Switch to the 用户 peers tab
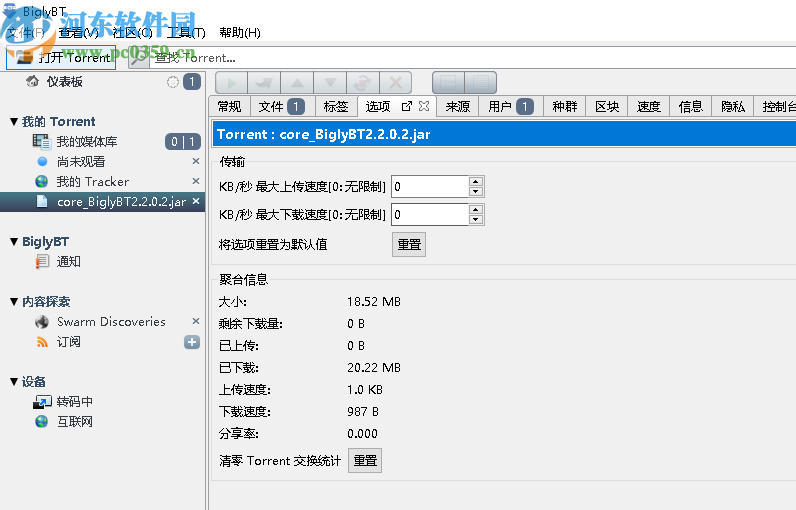The image size is (796, 510). point(511,107)
